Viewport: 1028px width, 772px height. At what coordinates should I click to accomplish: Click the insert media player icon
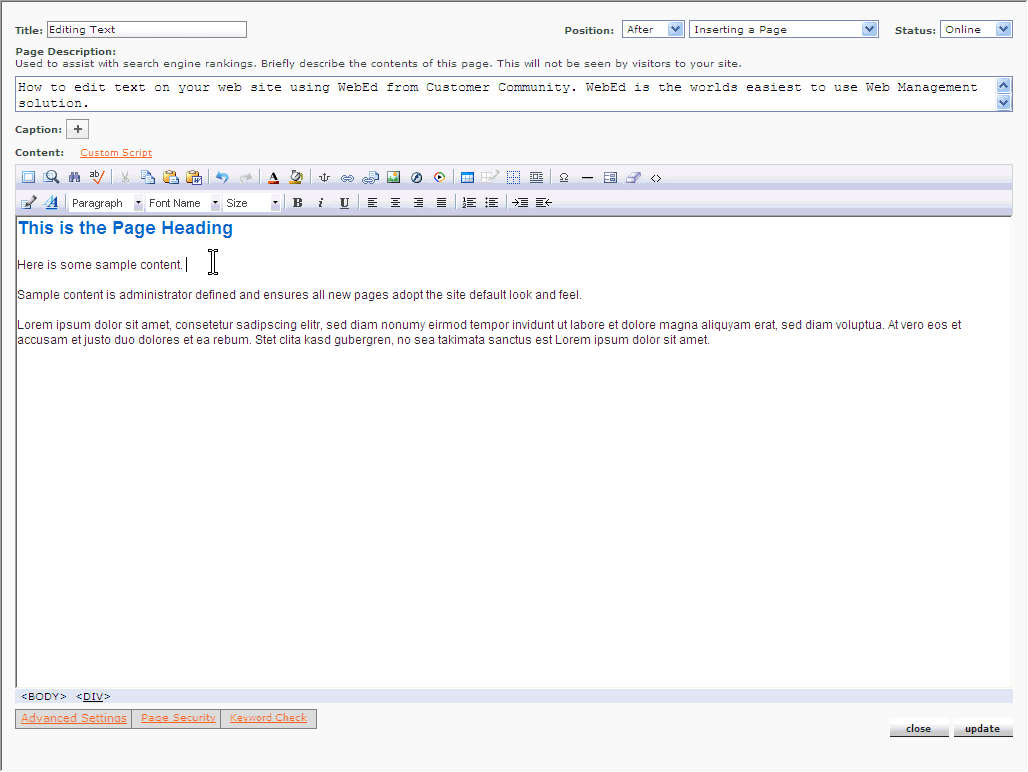pyautogui.click(x=440, y=178)
